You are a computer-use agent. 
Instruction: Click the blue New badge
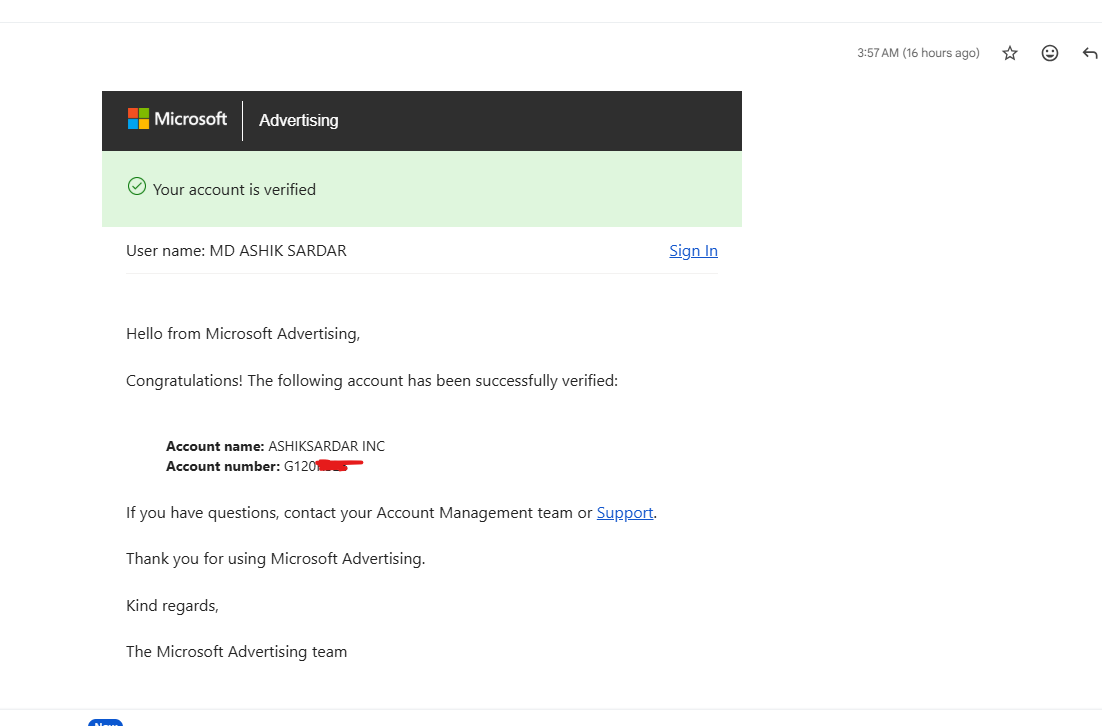tap(106, 722)
